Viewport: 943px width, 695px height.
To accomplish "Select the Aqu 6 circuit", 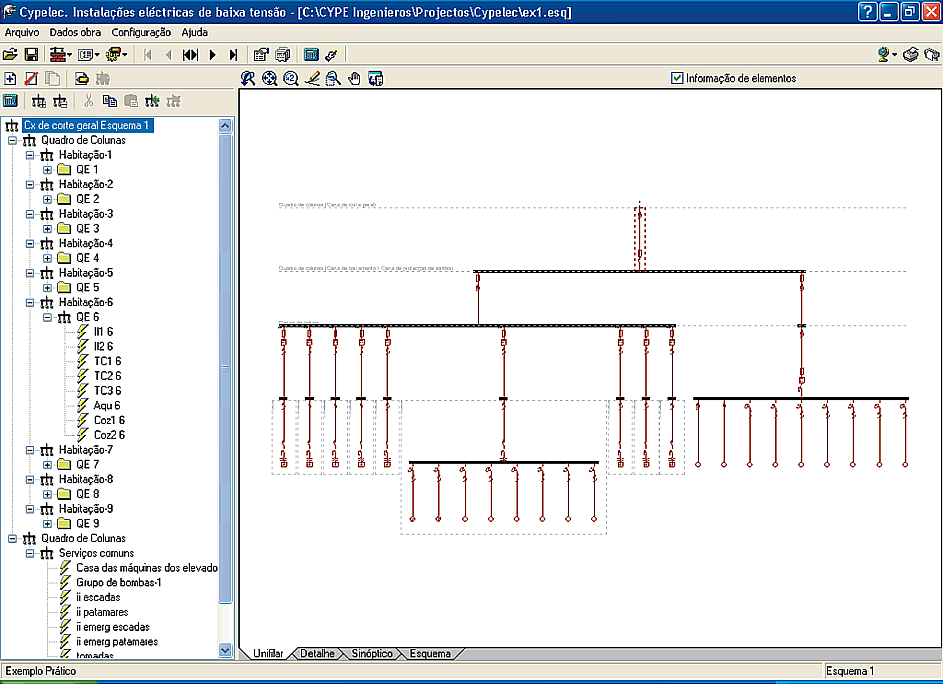I will tap(107, 405).
